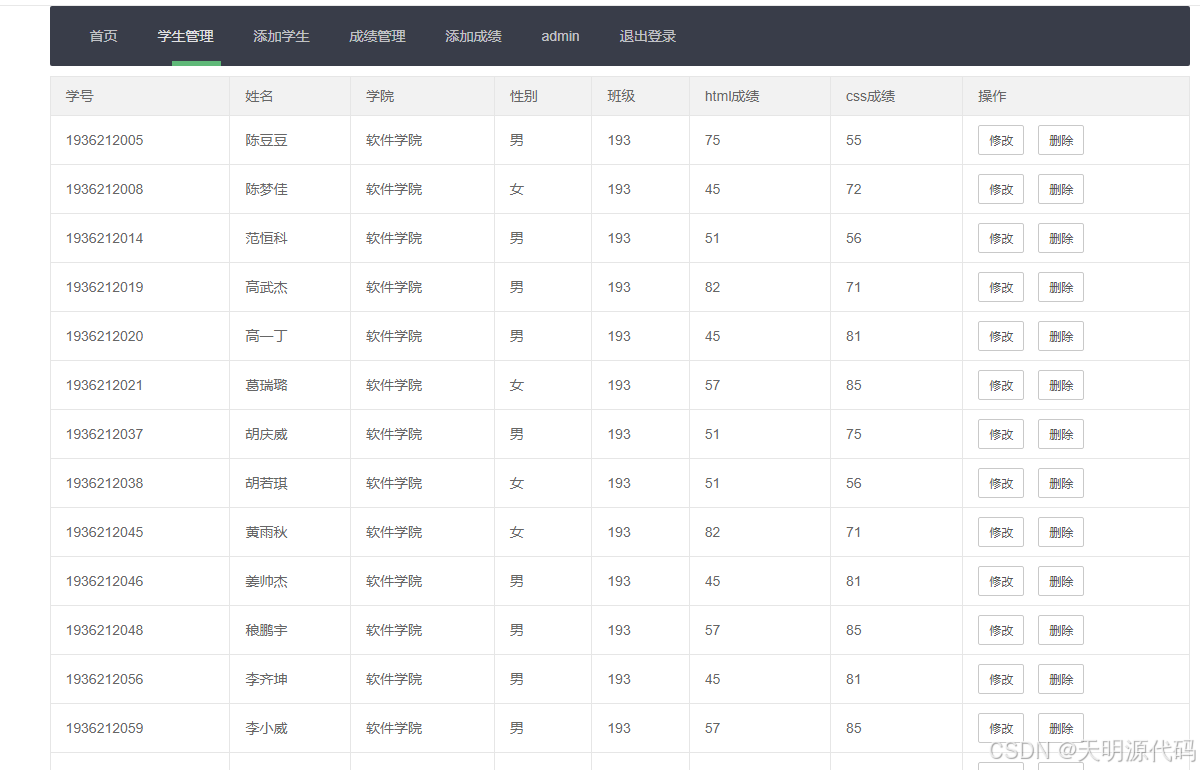
Task: Open the 首页 nav item
Action: coord(103,36)
